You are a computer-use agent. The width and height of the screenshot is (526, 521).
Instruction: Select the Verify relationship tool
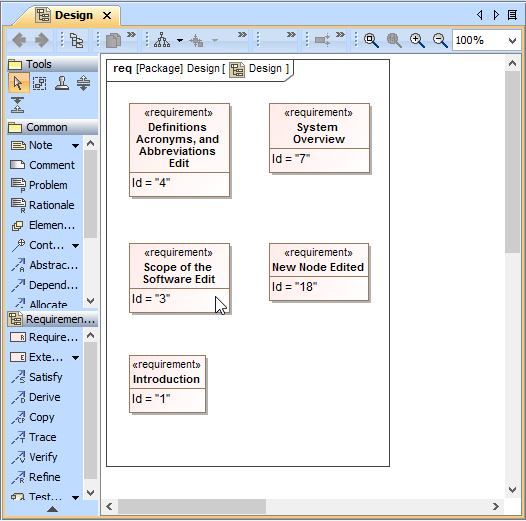click(34, 457)
